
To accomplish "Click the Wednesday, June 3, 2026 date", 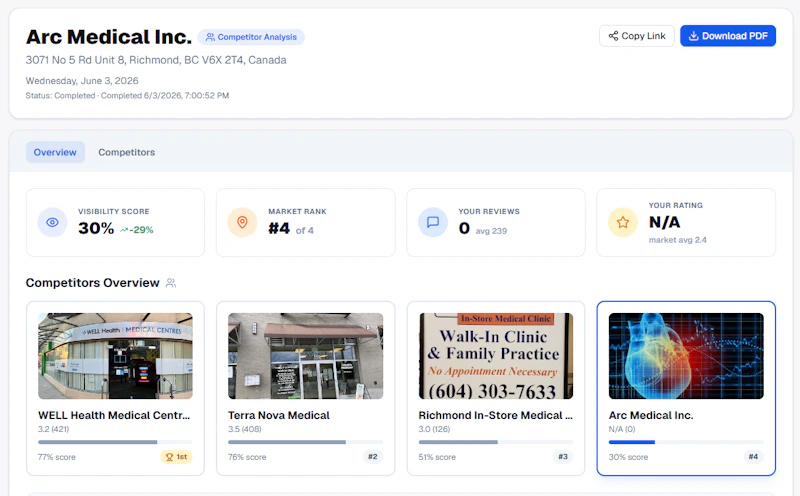I will [82, 81].
